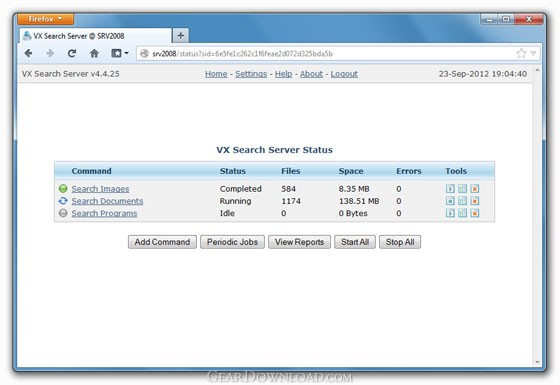Click the View Reports button
This screenshot has width=560, height=385.
pos(299,242)
